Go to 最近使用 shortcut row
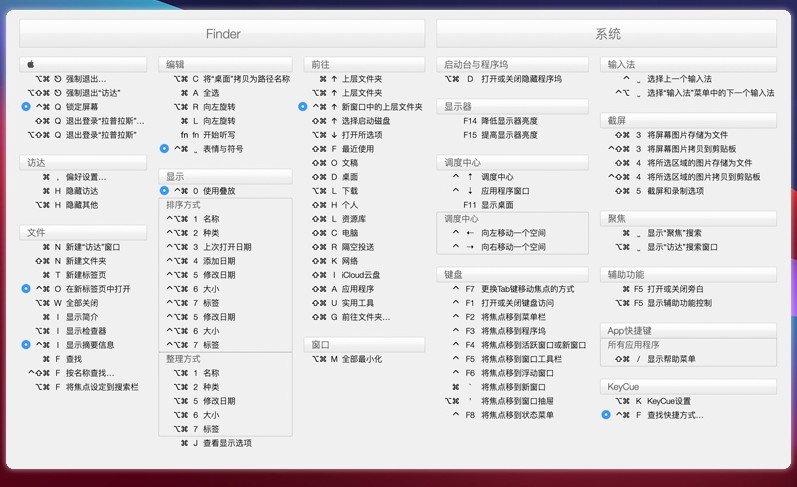 point(343,148)
